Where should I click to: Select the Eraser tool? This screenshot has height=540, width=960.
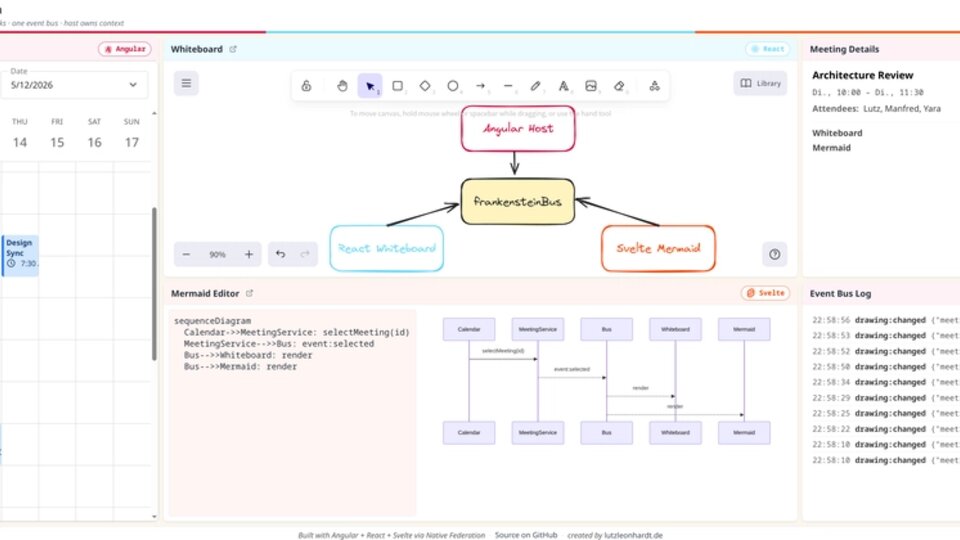point(619,86)
